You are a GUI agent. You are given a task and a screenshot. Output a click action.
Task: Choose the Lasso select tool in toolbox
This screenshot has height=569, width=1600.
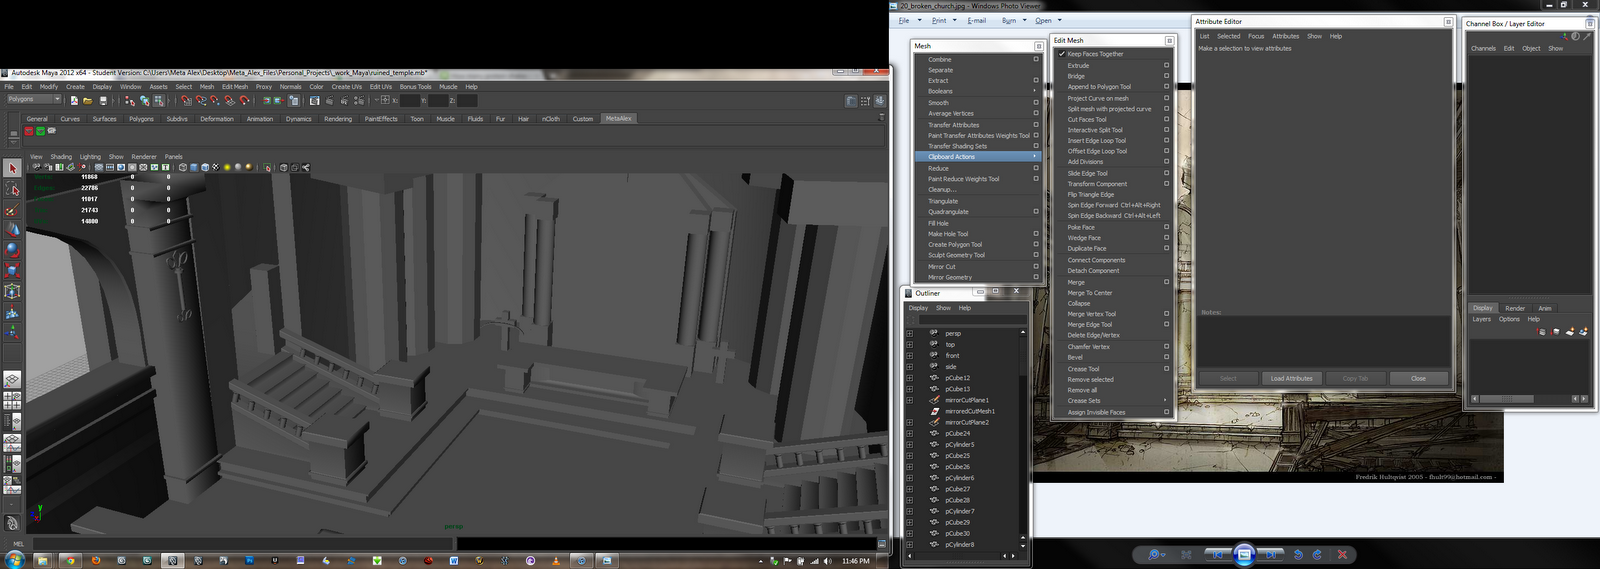12,190
